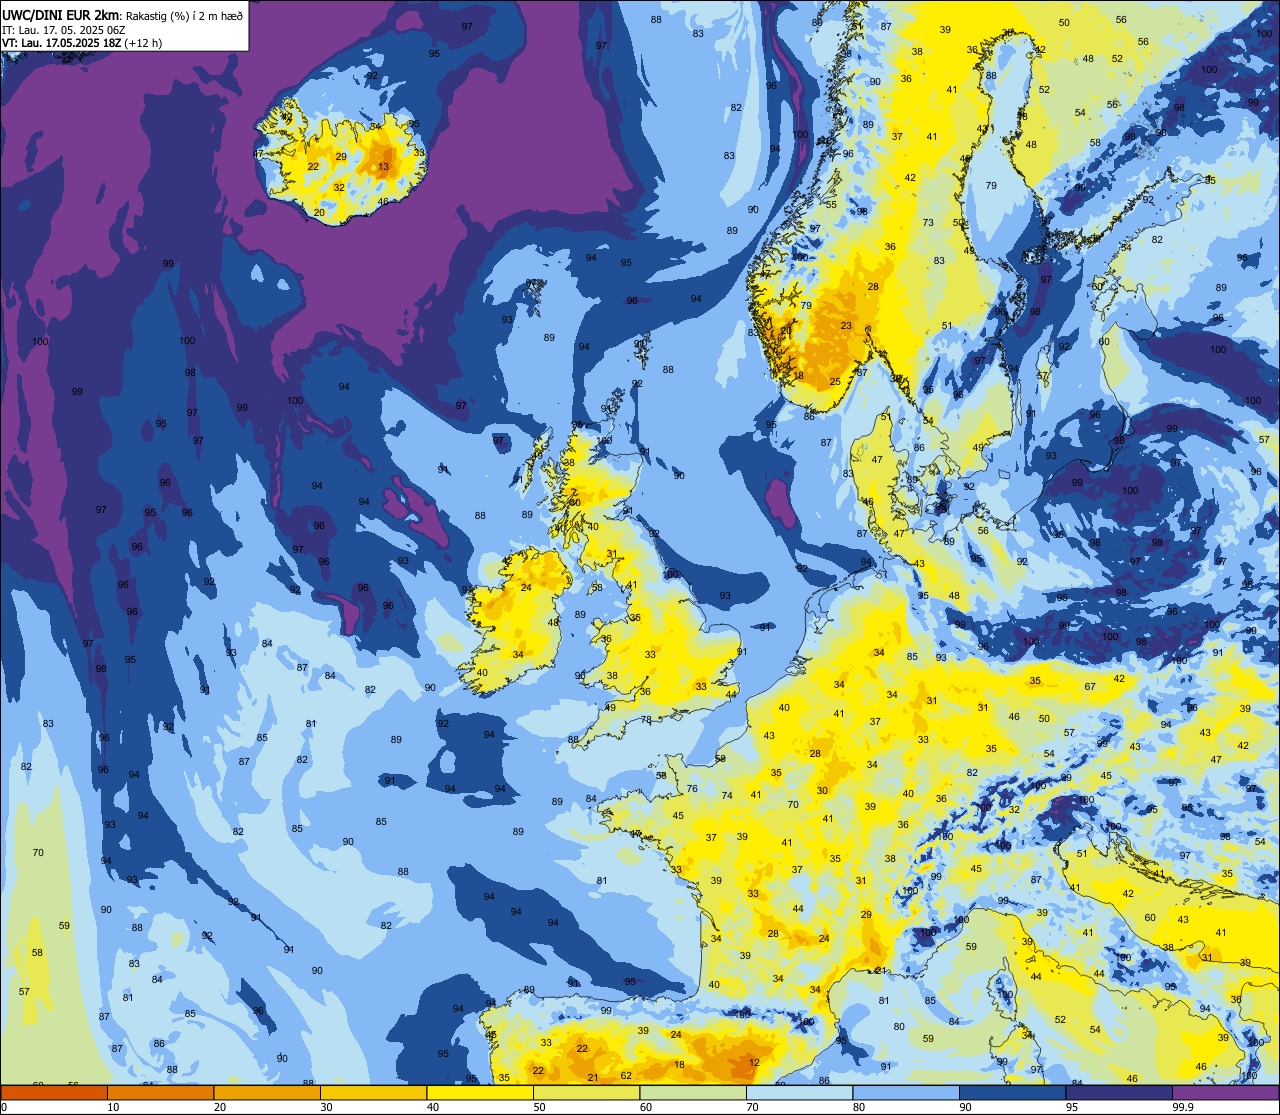1280x1115 pixels.
Task: Select the darkest orange 0–10 legend swatch
Action: point(54,1093)
